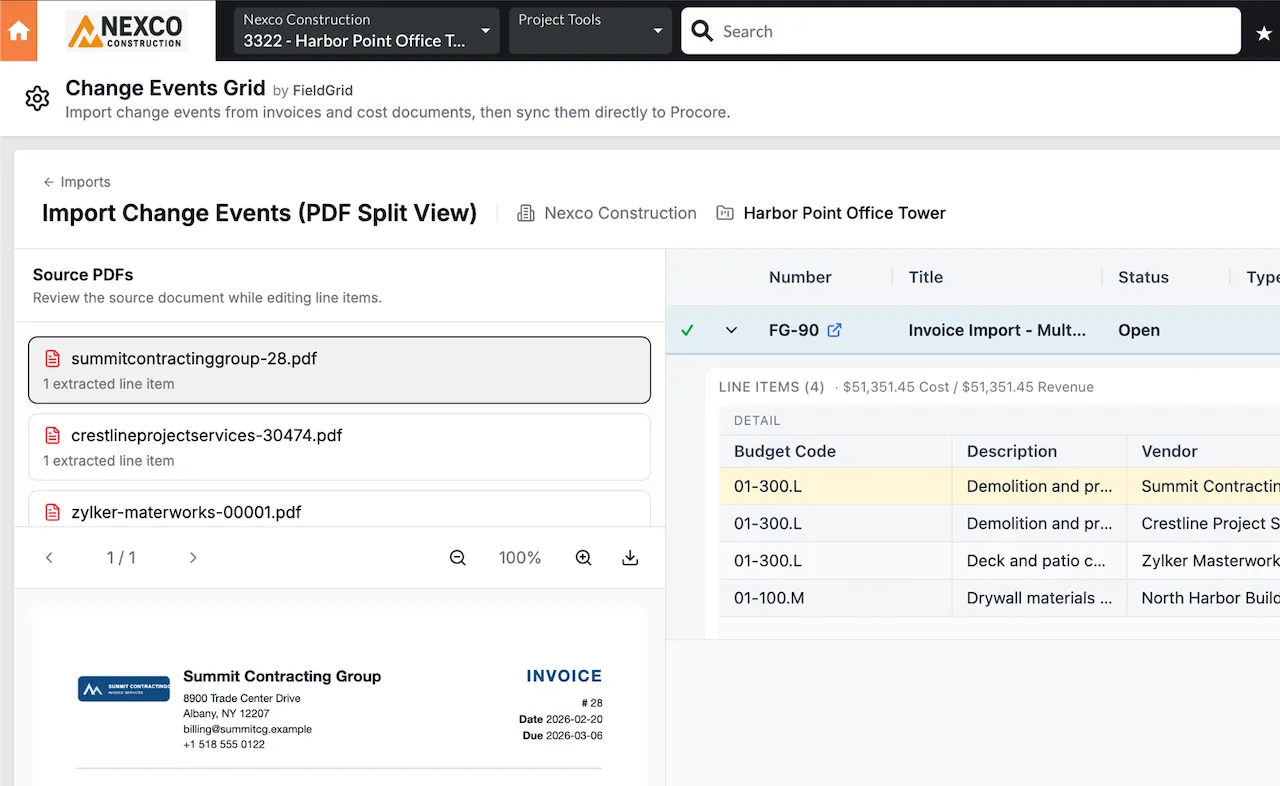Open the Nexco Construction project dropdown
The width and height of the screenshot is (1280, 786).
[366, 31]
